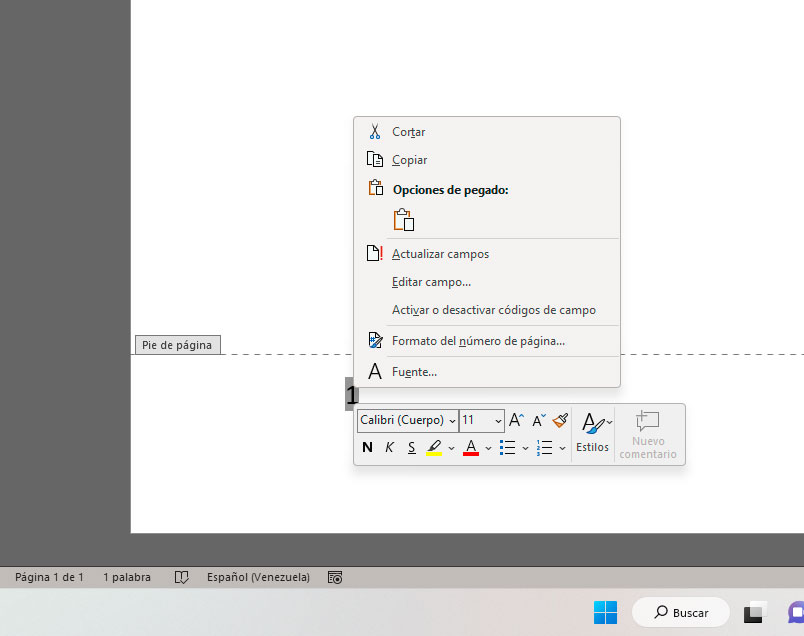Screen dimensions: 804x636
Task: Decrease font size with the smaller A icon
Action: [x=538, y=421]
